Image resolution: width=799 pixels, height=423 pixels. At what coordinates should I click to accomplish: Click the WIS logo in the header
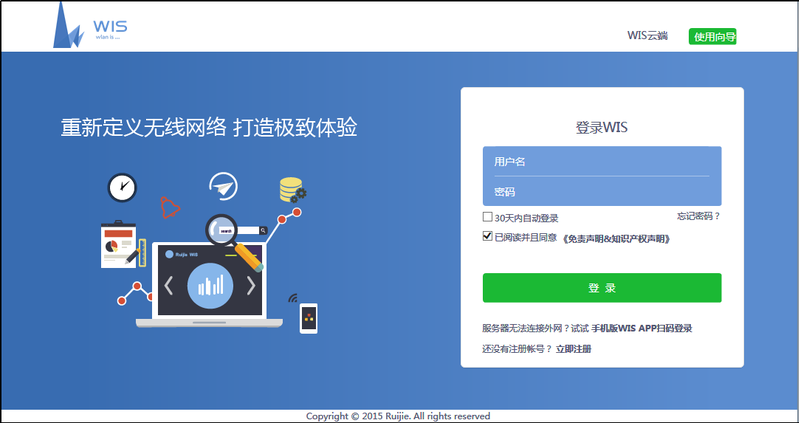90,26
